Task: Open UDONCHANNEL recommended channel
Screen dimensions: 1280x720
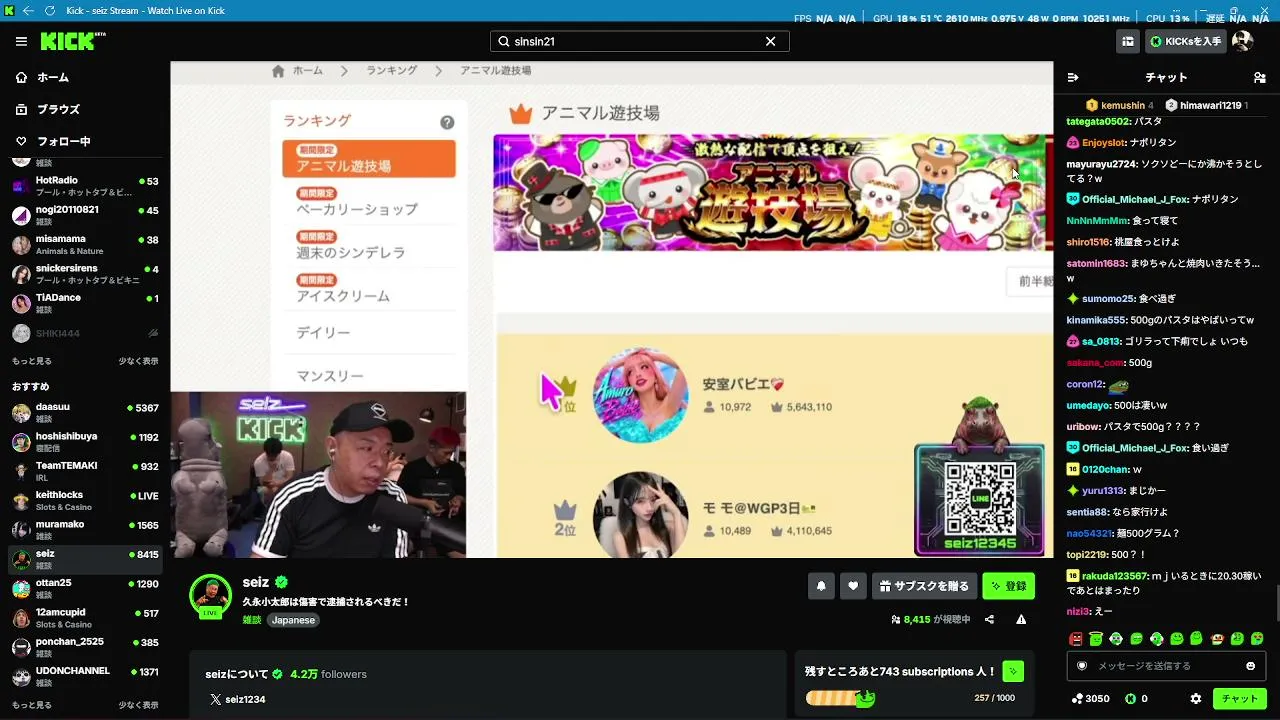Action: (85, 675)
